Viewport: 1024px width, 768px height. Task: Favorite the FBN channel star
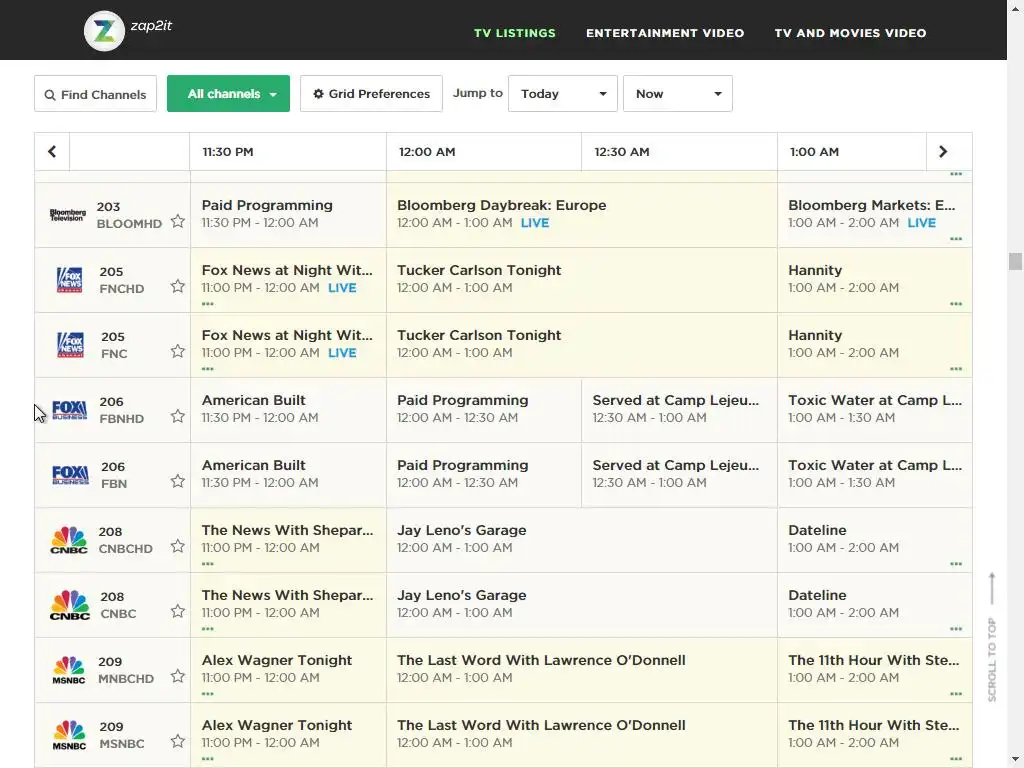tap(178, 481)
